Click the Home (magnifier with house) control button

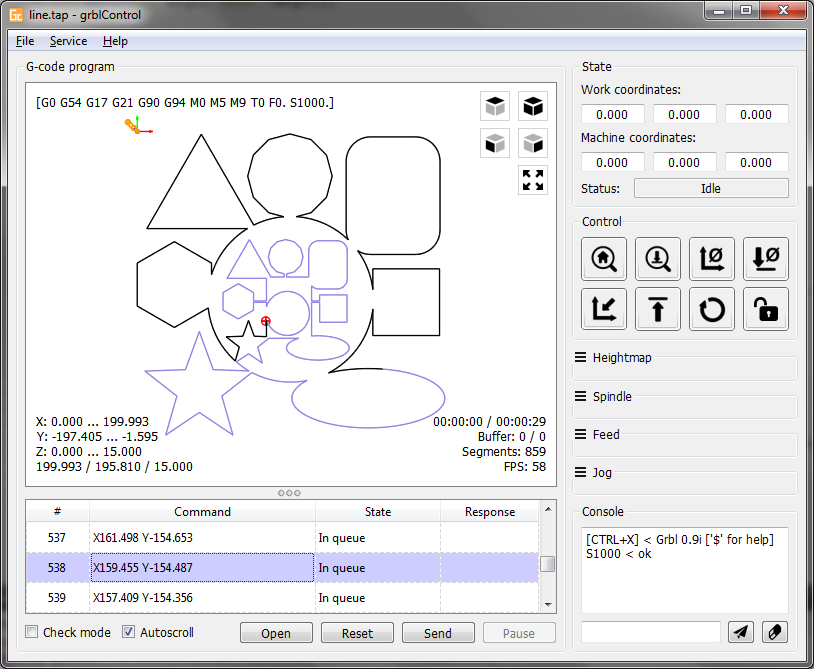pyautogui.click(x=604, y=259)
